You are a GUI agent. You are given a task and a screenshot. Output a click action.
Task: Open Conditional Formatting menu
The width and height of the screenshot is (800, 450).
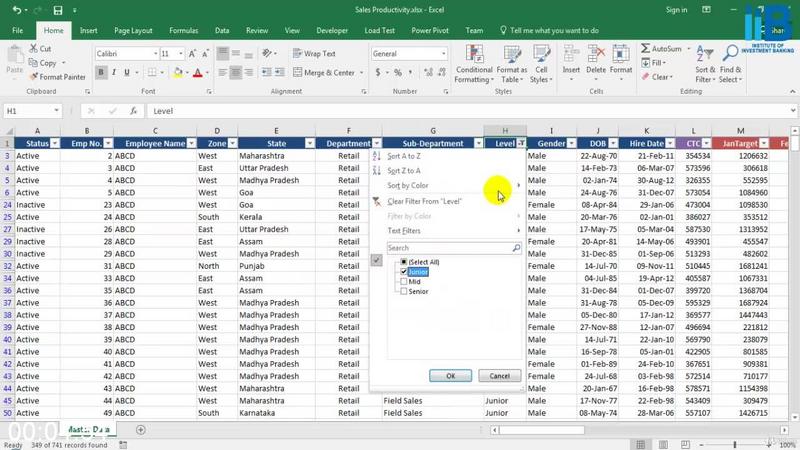pos(474,64)
